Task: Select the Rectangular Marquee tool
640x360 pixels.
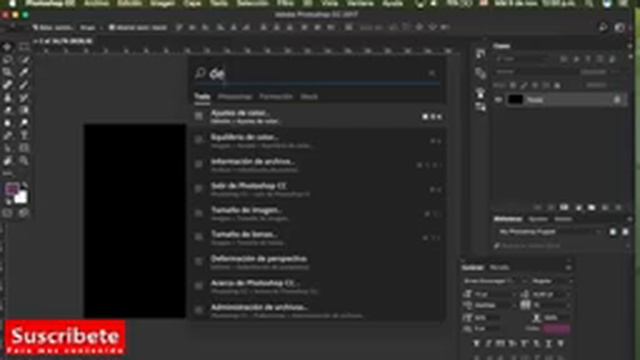Action: (x=24, y=47)
